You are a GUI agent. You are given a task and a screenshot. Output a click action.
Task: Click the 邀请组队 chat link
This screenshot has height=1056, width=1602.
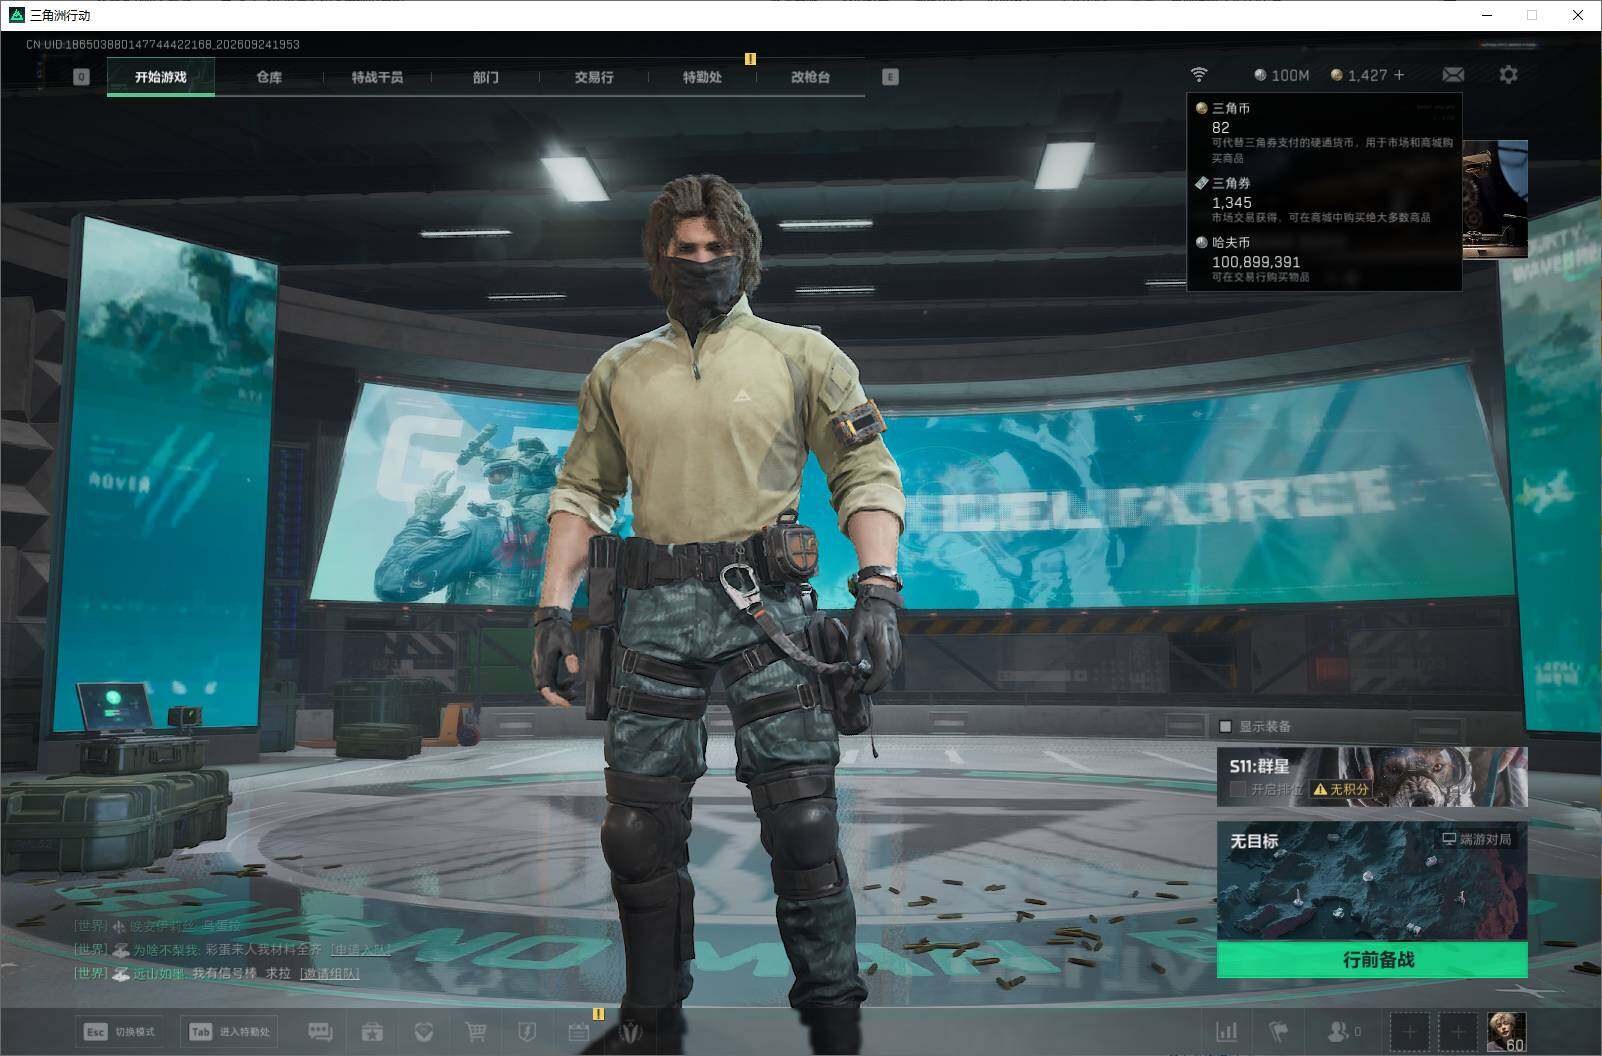click(330, 973)
